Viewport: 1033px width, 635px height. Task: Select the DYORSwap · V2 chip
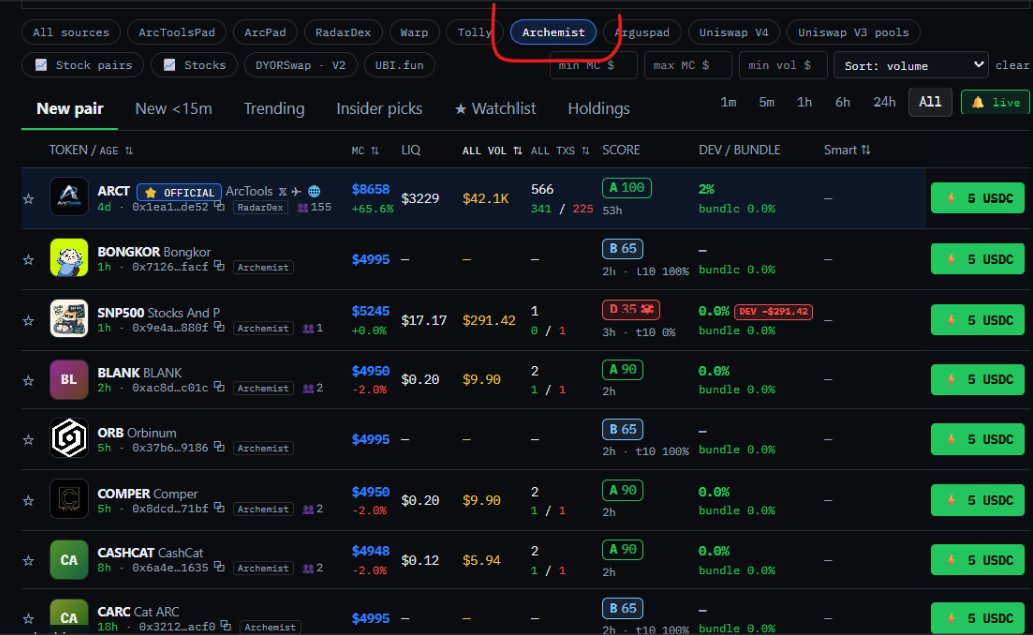click(300, 65)
